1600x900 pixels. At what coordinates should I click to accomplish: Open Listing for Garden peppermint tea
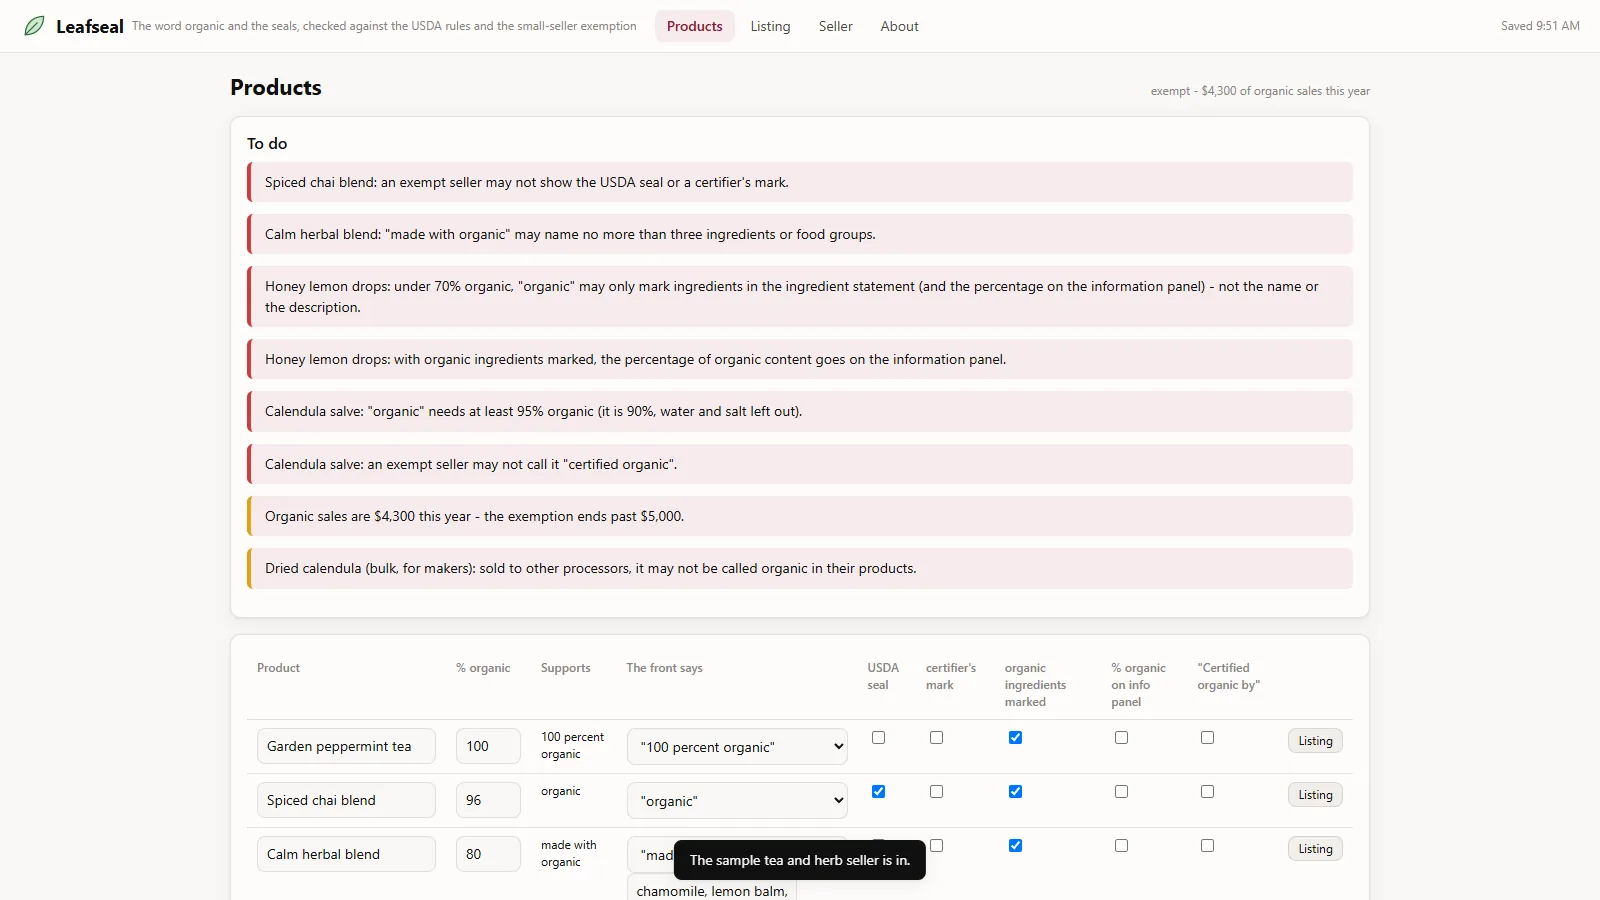click(1315, 741)
